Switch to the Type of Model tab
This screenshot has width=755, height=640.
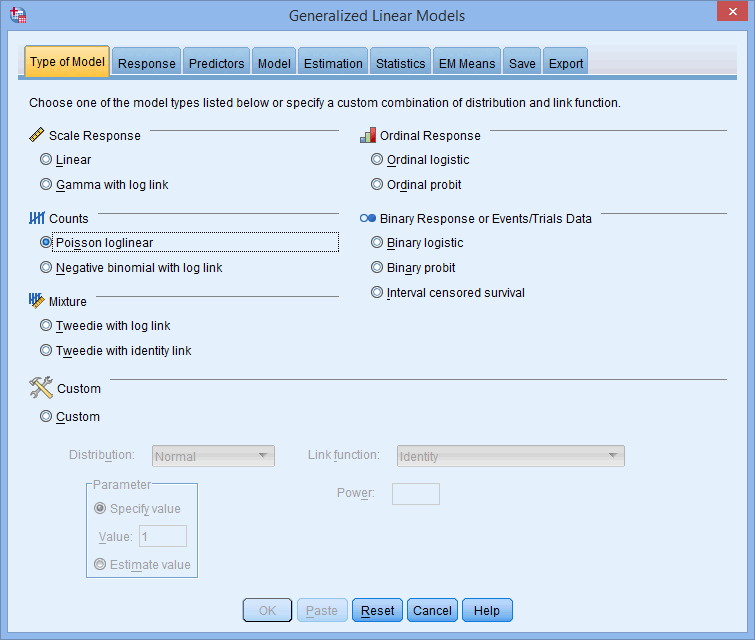click(x=67, y=62)
